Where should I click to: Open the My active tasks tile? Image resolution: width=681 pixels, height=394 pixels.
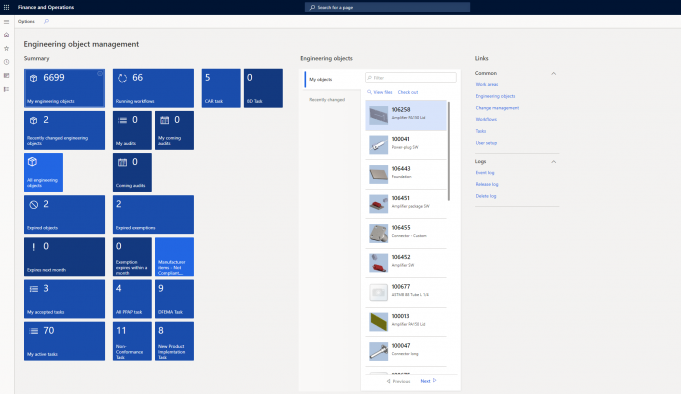pyautogui.click(x=64, y=341)
